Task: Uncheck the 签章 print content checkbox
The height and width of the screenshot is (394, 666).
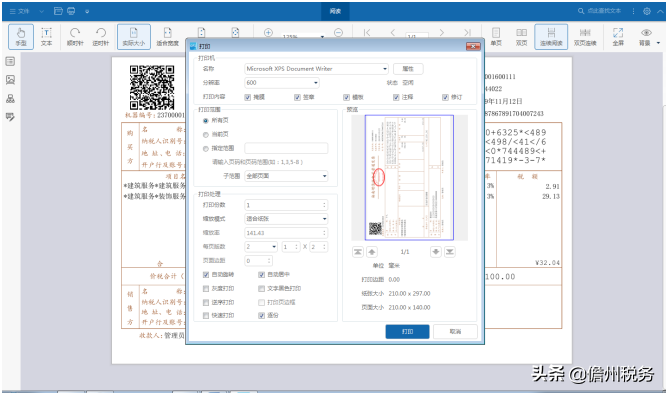Action: pos(297,97)
